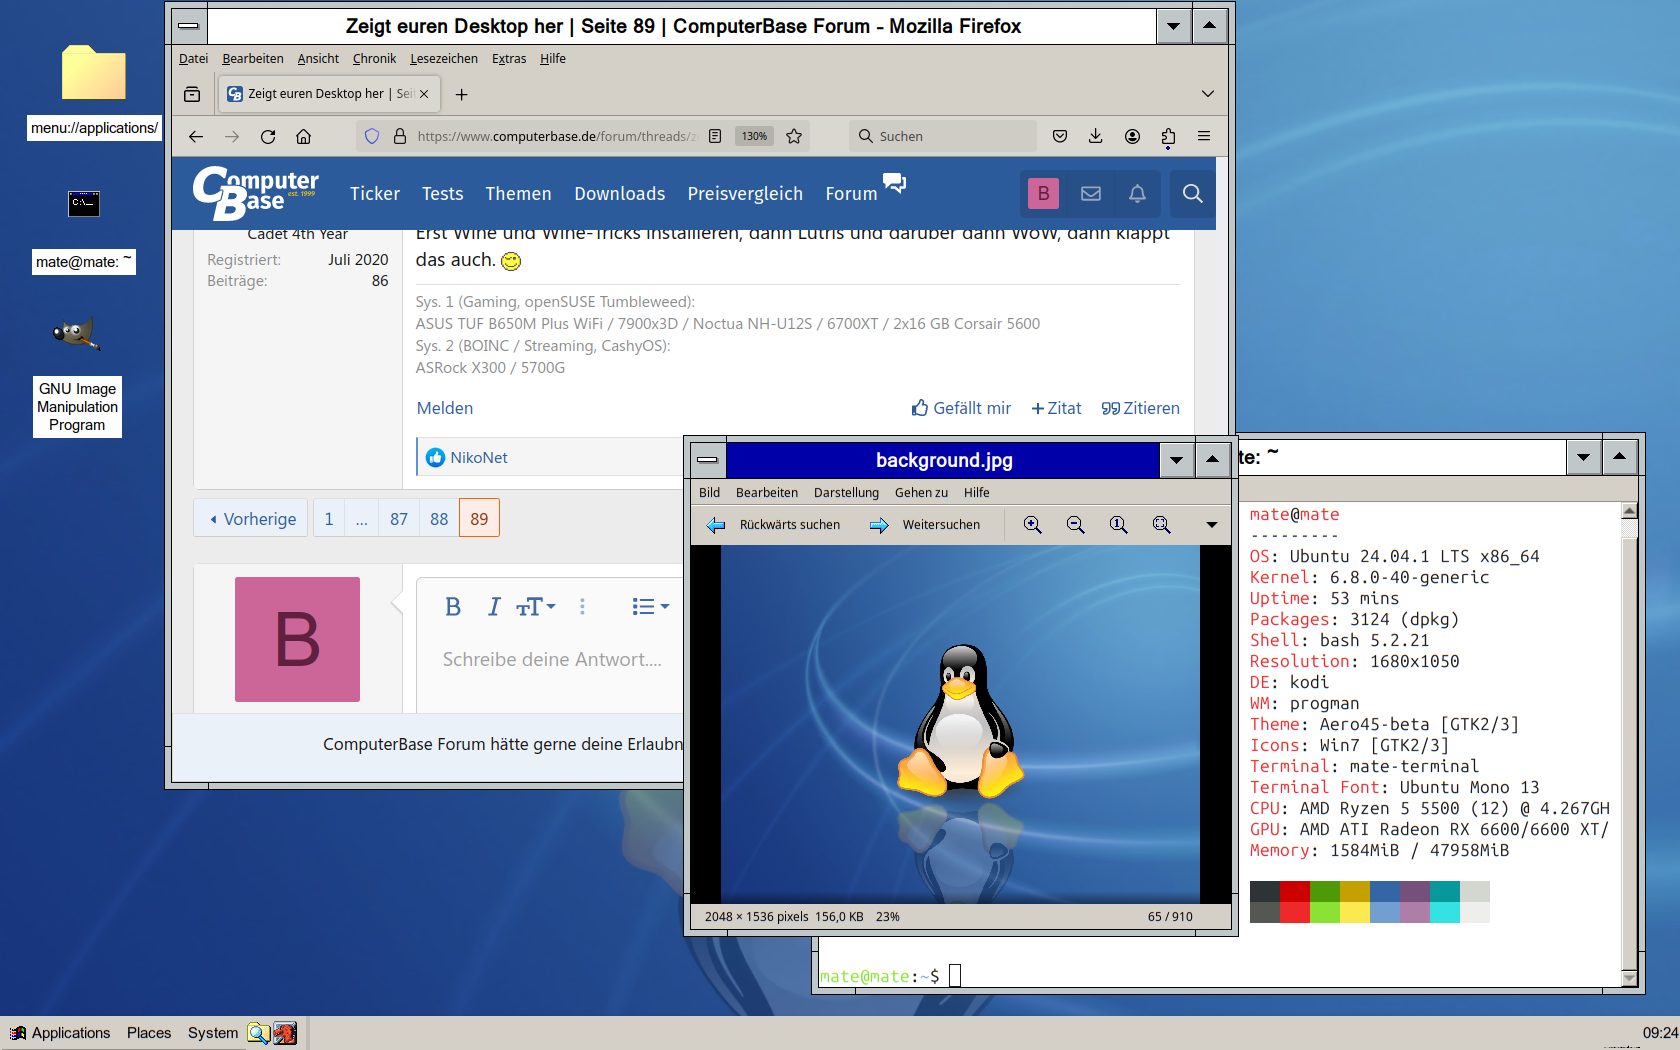1680x1050 pixels.
Task: Open more options dots in reply editor
Action: 582,607
